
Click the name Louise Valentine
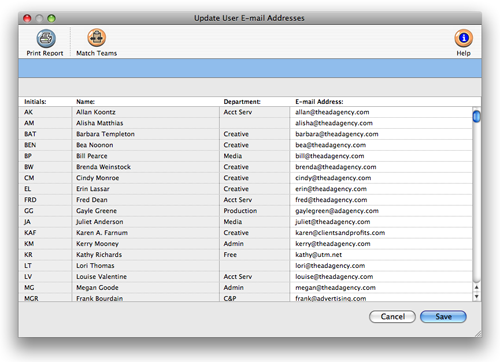pos(101,277)
